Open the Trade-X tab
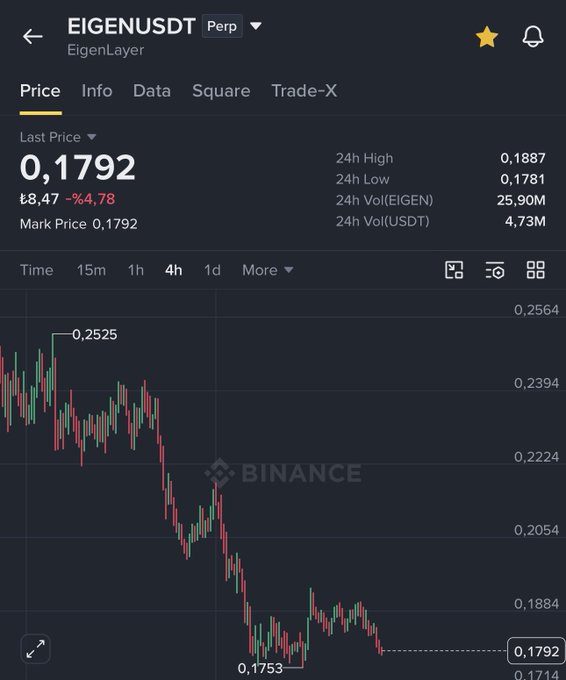This screenshot has width=566, height=680. click(x=304, y=91)
